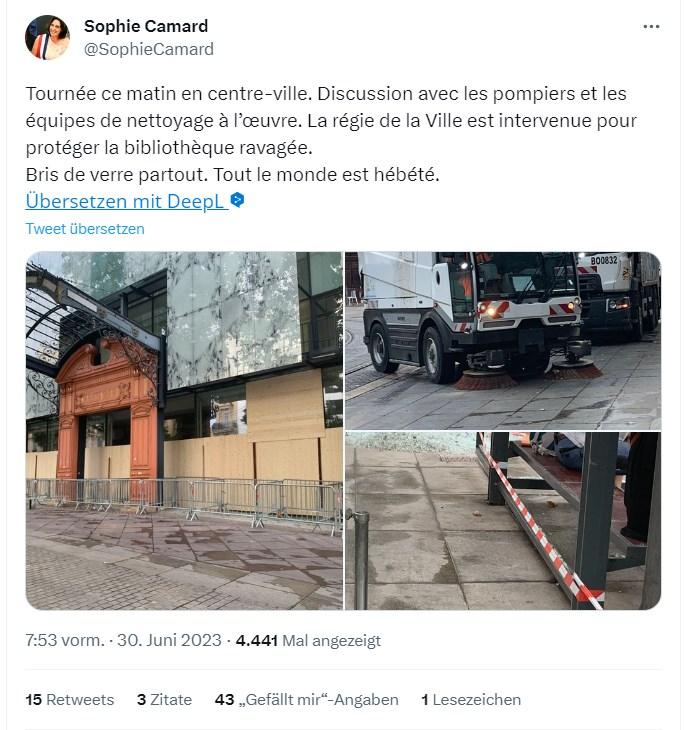View the 4.441 Mal angezeigt count
This screenshot has width=685, height=730.
pos(308,641)
